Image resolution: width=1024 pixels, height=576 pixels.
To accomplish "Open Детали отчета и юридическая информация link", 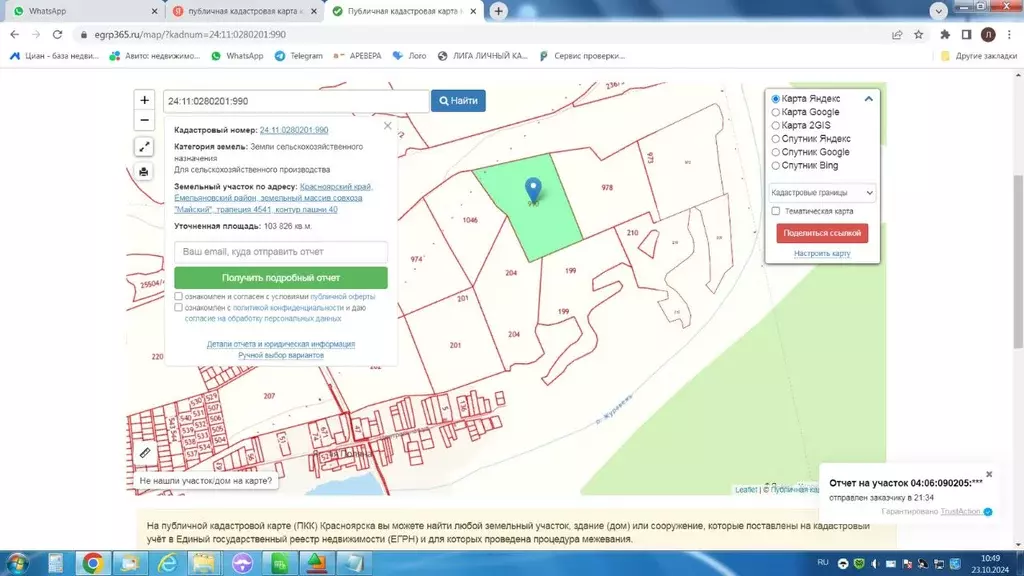I will 281,344.
